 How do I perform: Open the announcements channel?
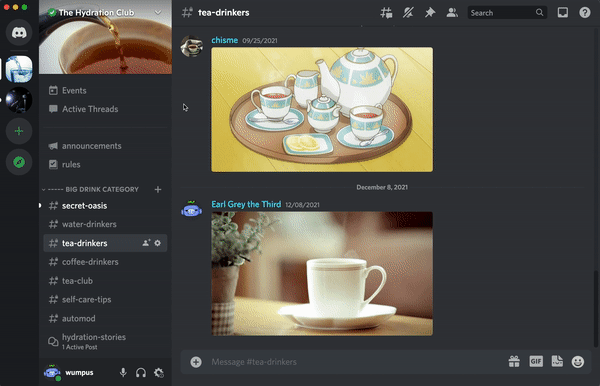tap(105, 146)
